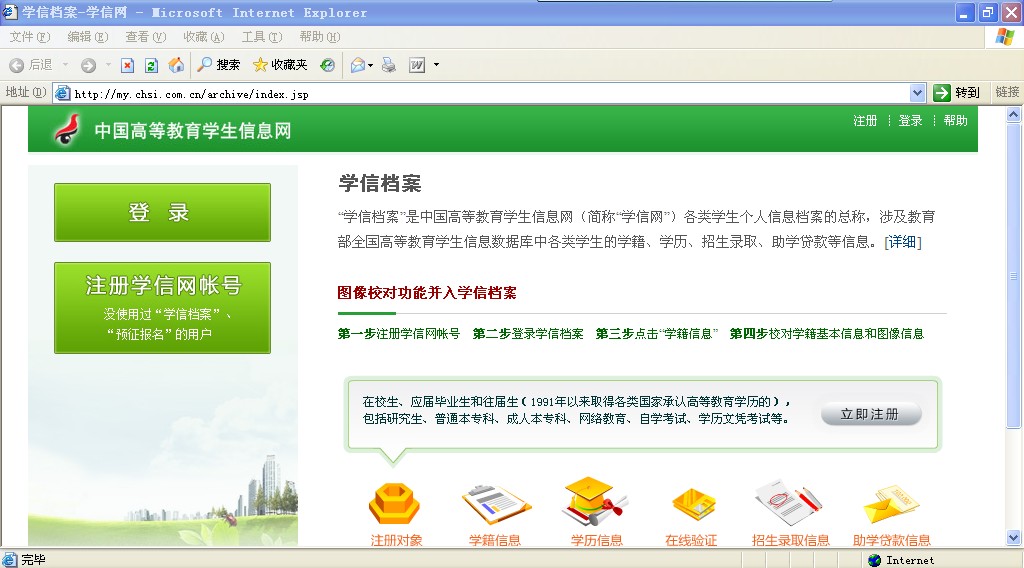Screen dimensions: 1024x568
Task: Expand the Mail button dropdown arrow
Action: pos(371,65)
